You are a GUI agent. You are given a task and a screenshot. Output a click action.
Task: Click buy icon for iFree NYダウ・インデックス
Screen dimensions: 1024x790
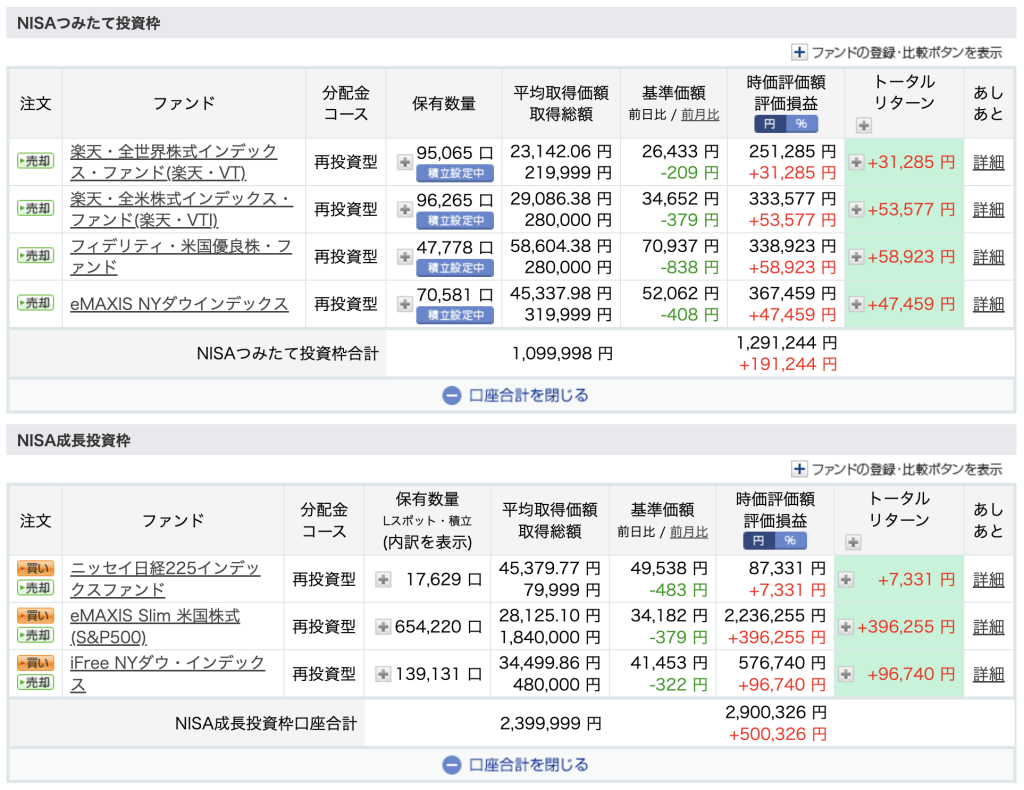pyautogui.click(x=35, y=663)
